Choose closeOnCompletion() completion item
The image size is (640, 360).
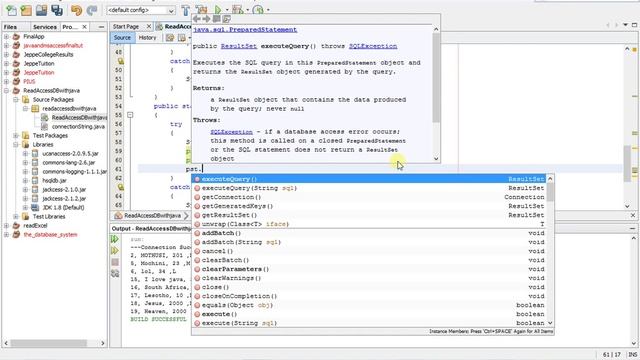pos(370,296)
